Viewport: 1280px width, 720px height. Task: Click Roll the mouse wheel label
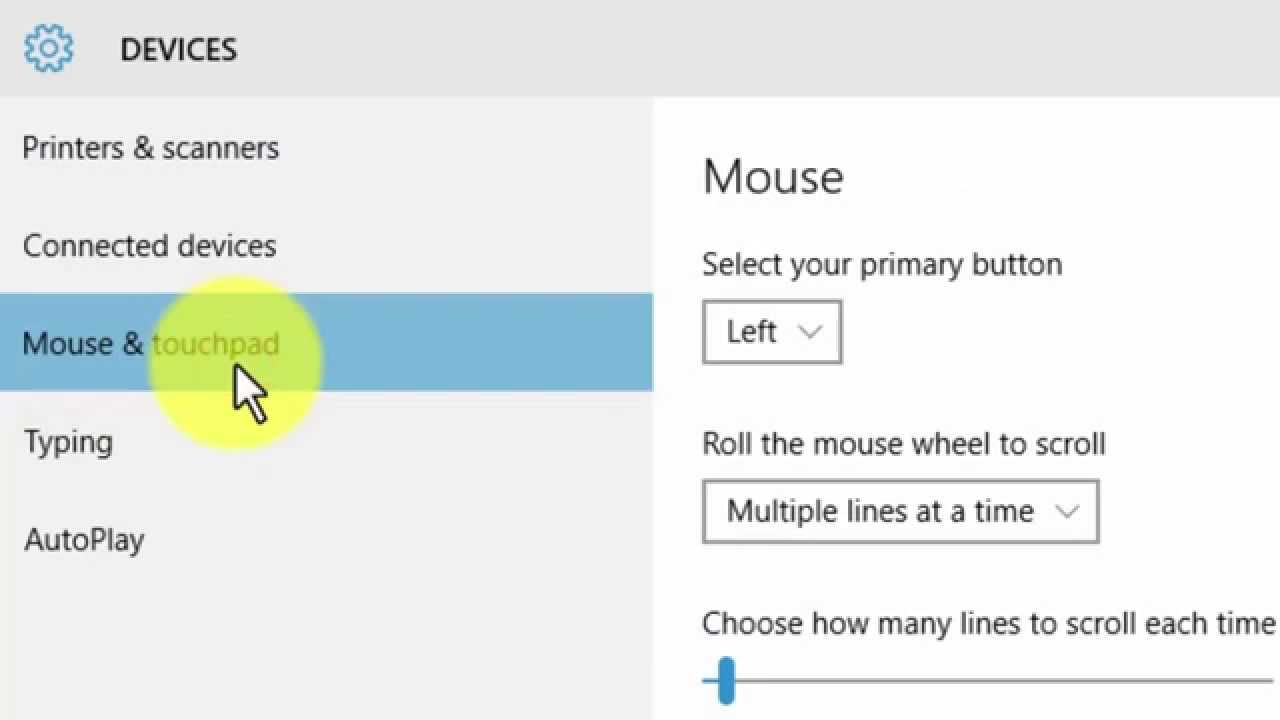pos(903,444)
